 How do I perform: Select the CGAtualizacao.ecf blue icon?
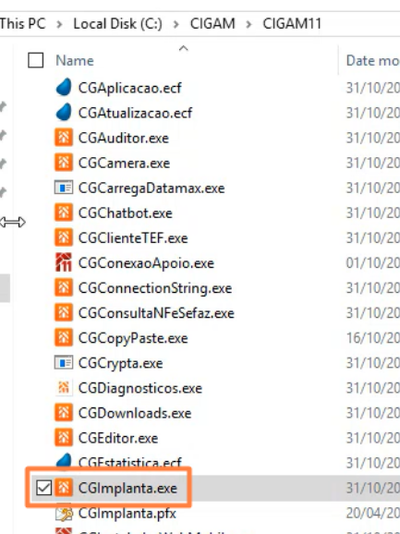point(64,112)
